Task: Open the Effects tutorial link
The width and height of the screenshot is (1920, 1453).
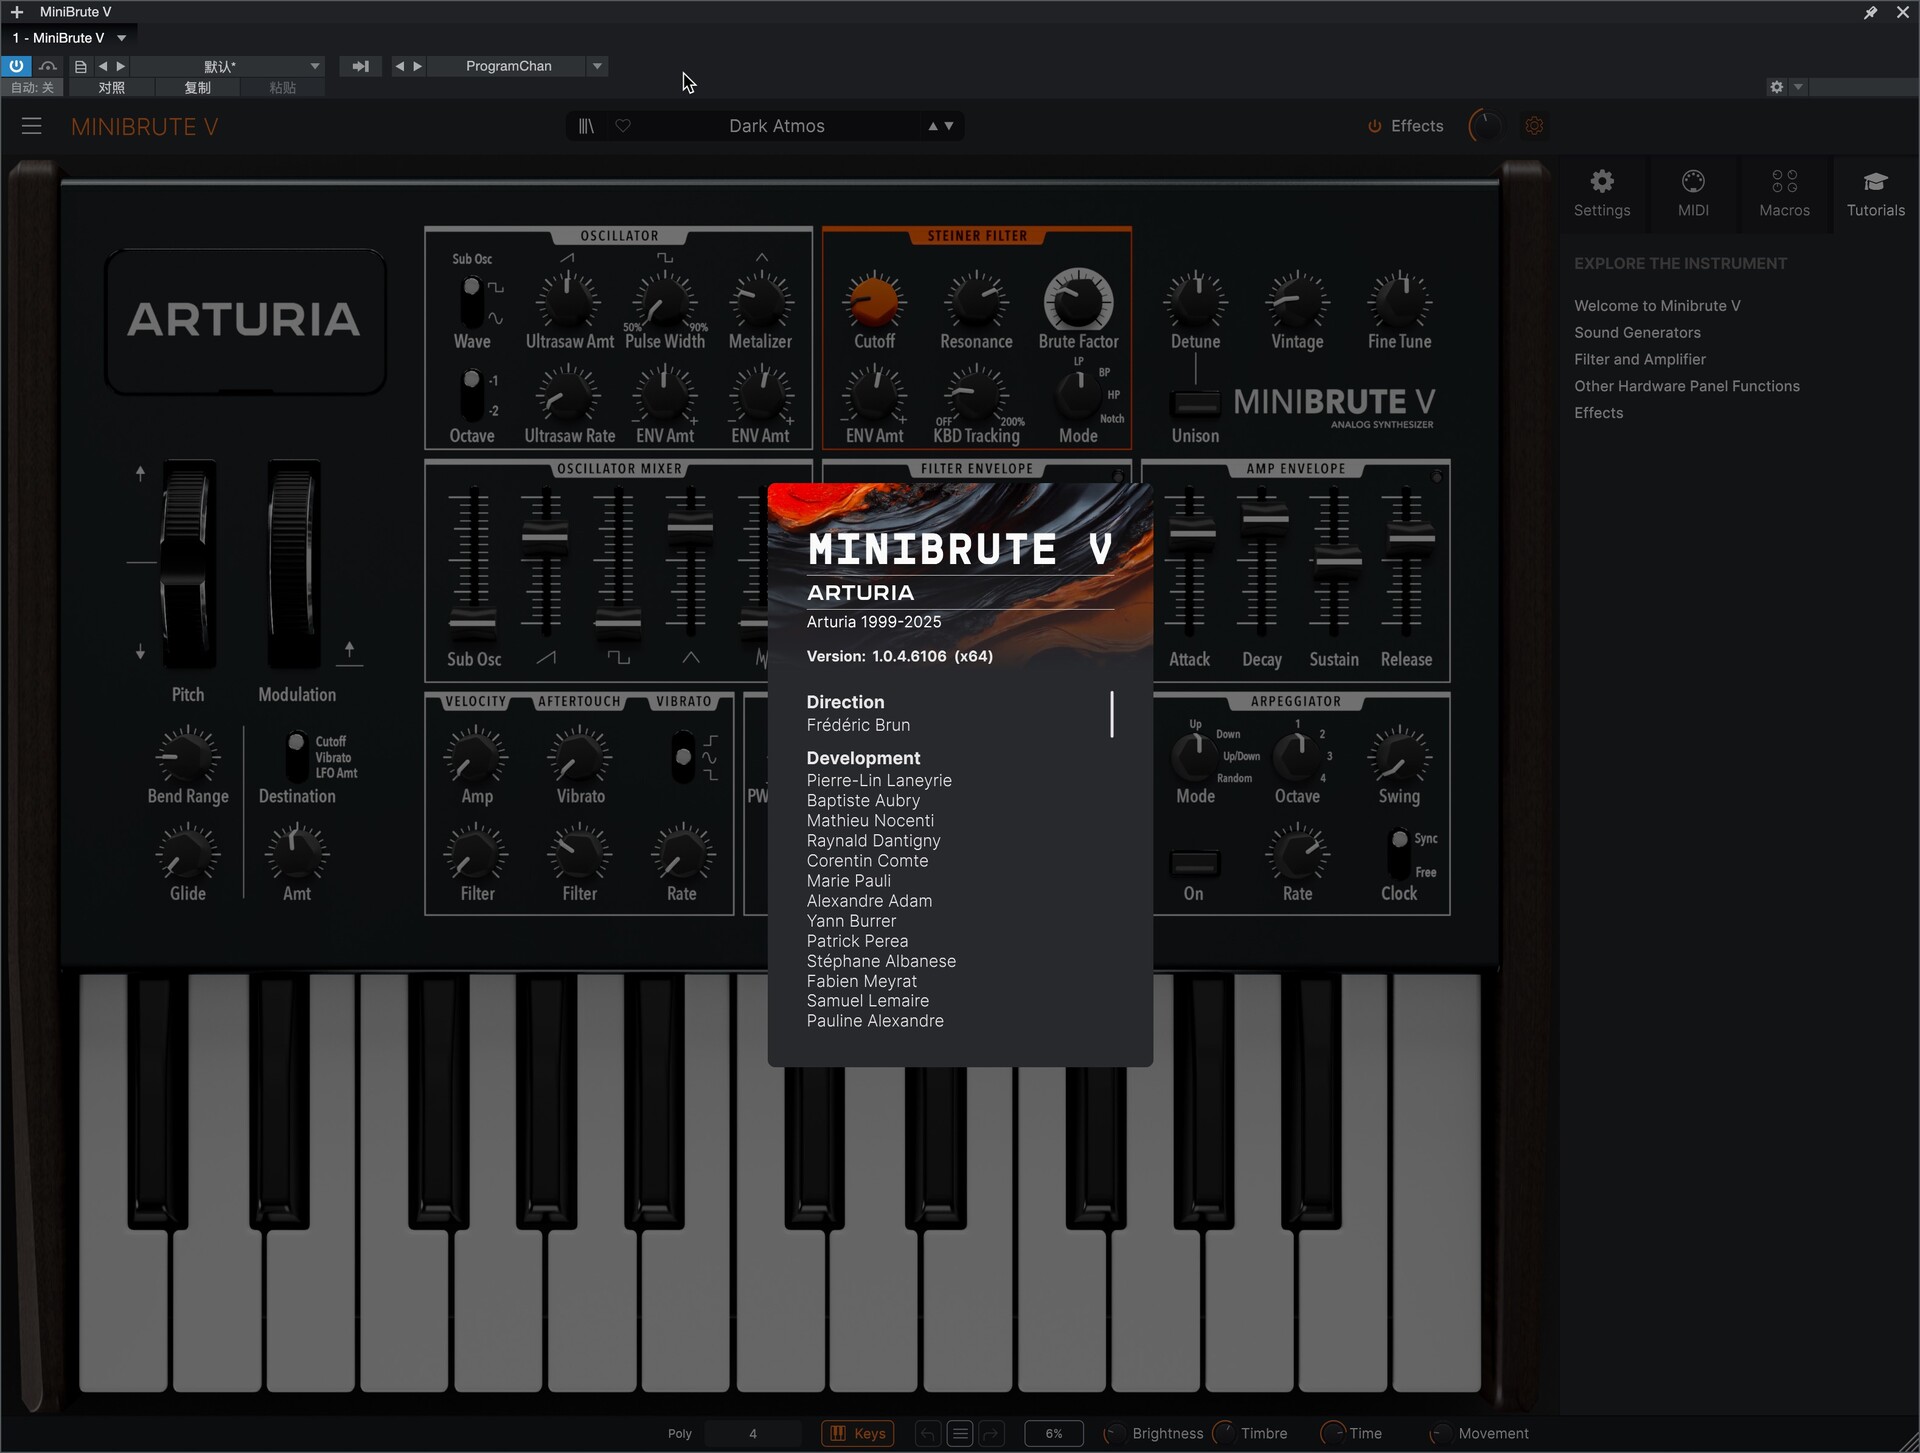Action: [x=1598, y=413]
